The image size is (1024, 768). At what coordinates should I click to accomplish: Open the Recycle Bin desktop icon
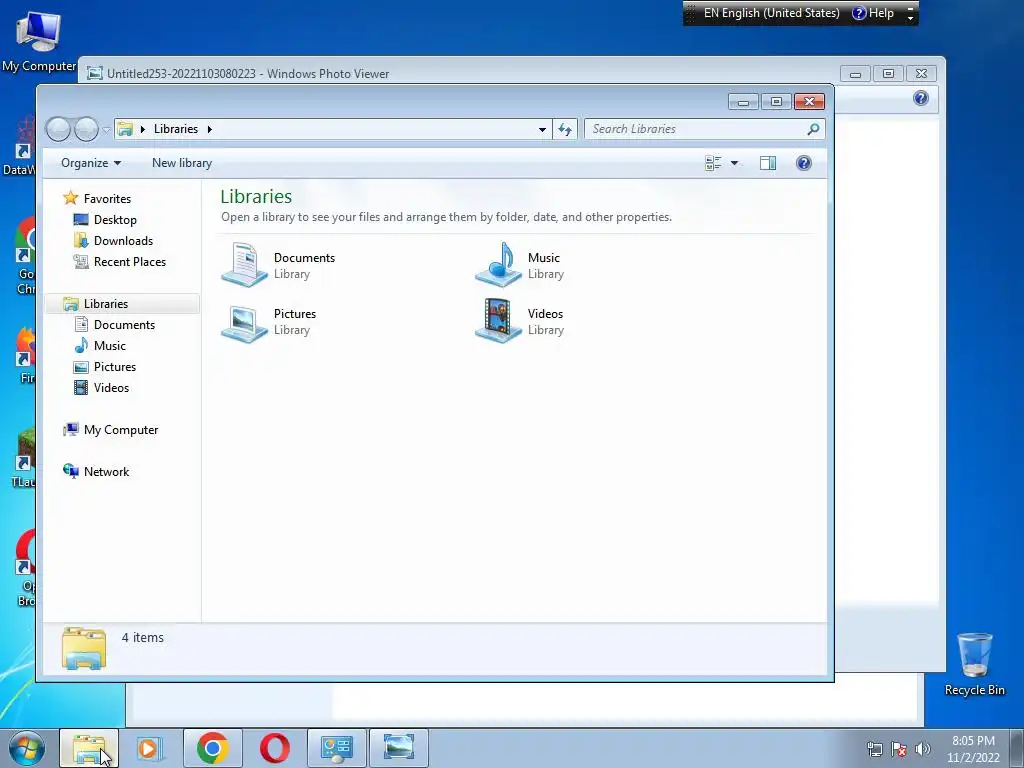[x=974, y=664]
